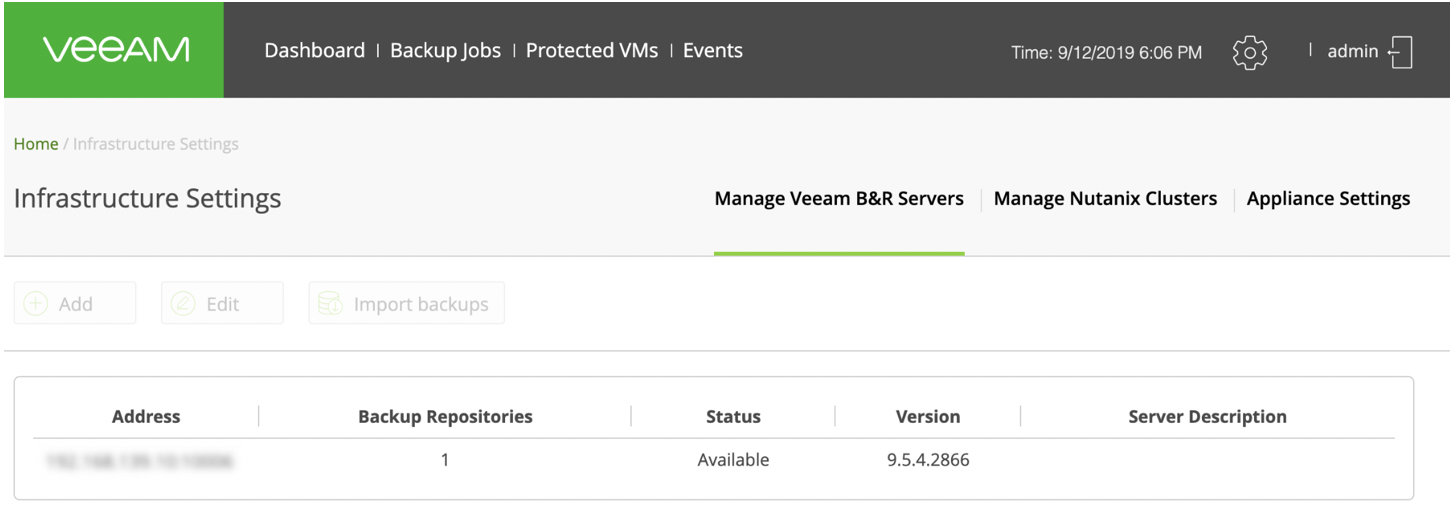Screen dimensions: 1454x522
Task: Click the Import backups button label
Action: click(421, 304)
